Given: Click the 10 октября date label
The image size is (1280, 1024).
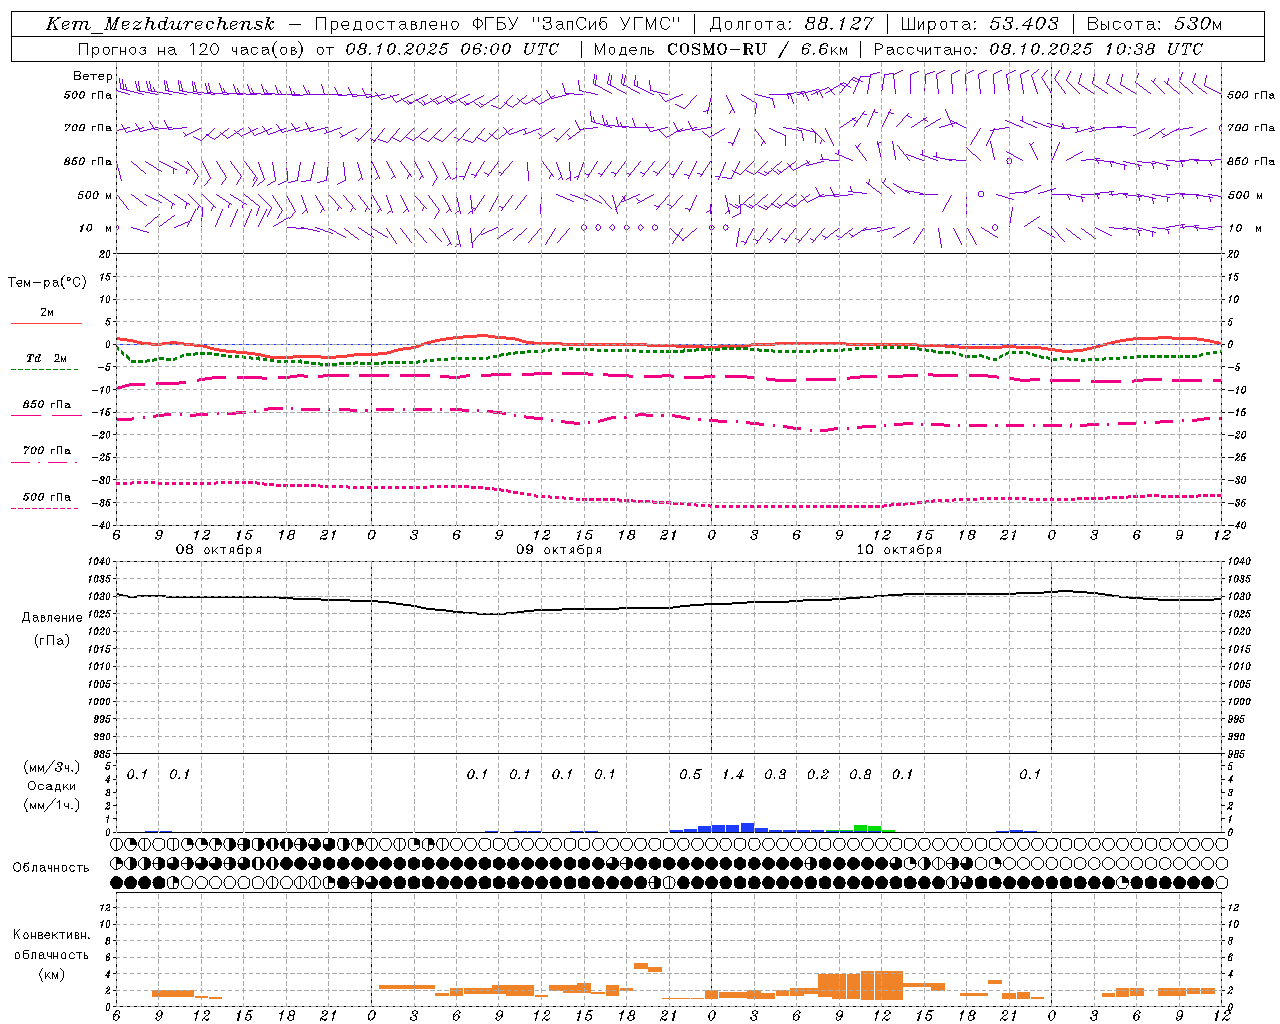Looking at the screenshot, I should tap(899, 550).
